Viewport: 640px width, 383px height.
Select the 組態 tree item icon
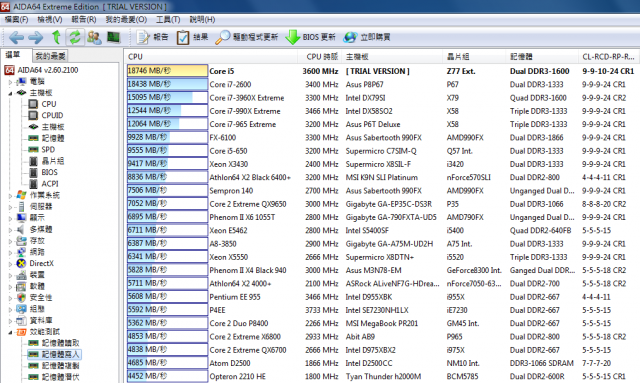pyautogui.click(x=21, y=309)
